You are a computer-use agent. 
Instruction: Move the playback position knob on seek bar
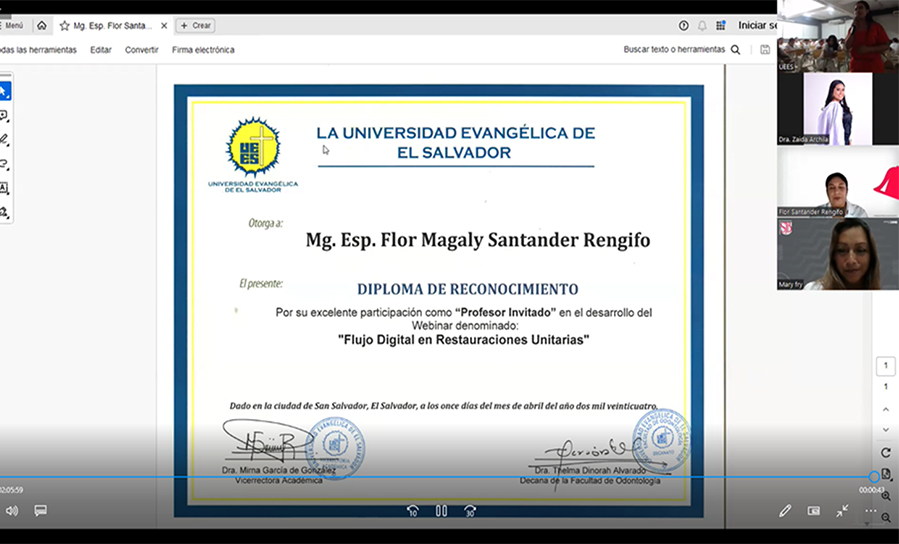(874, 476)
